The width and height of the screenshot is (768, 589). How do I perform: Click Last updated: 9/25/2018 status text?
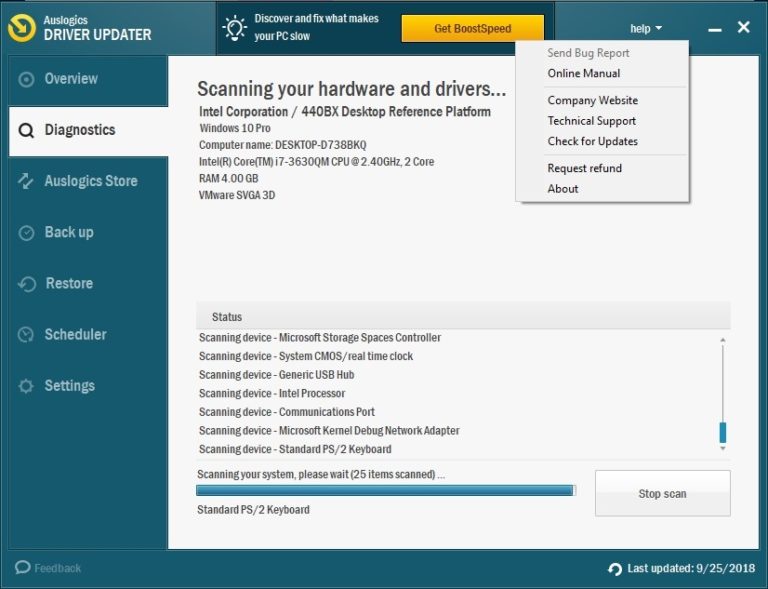click(x=691, y=568)
